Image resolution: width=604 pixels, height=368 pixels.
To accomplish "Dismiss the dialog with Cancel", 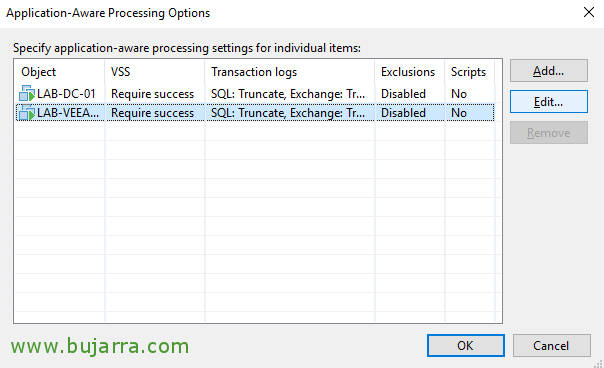I will pos(551,345).
